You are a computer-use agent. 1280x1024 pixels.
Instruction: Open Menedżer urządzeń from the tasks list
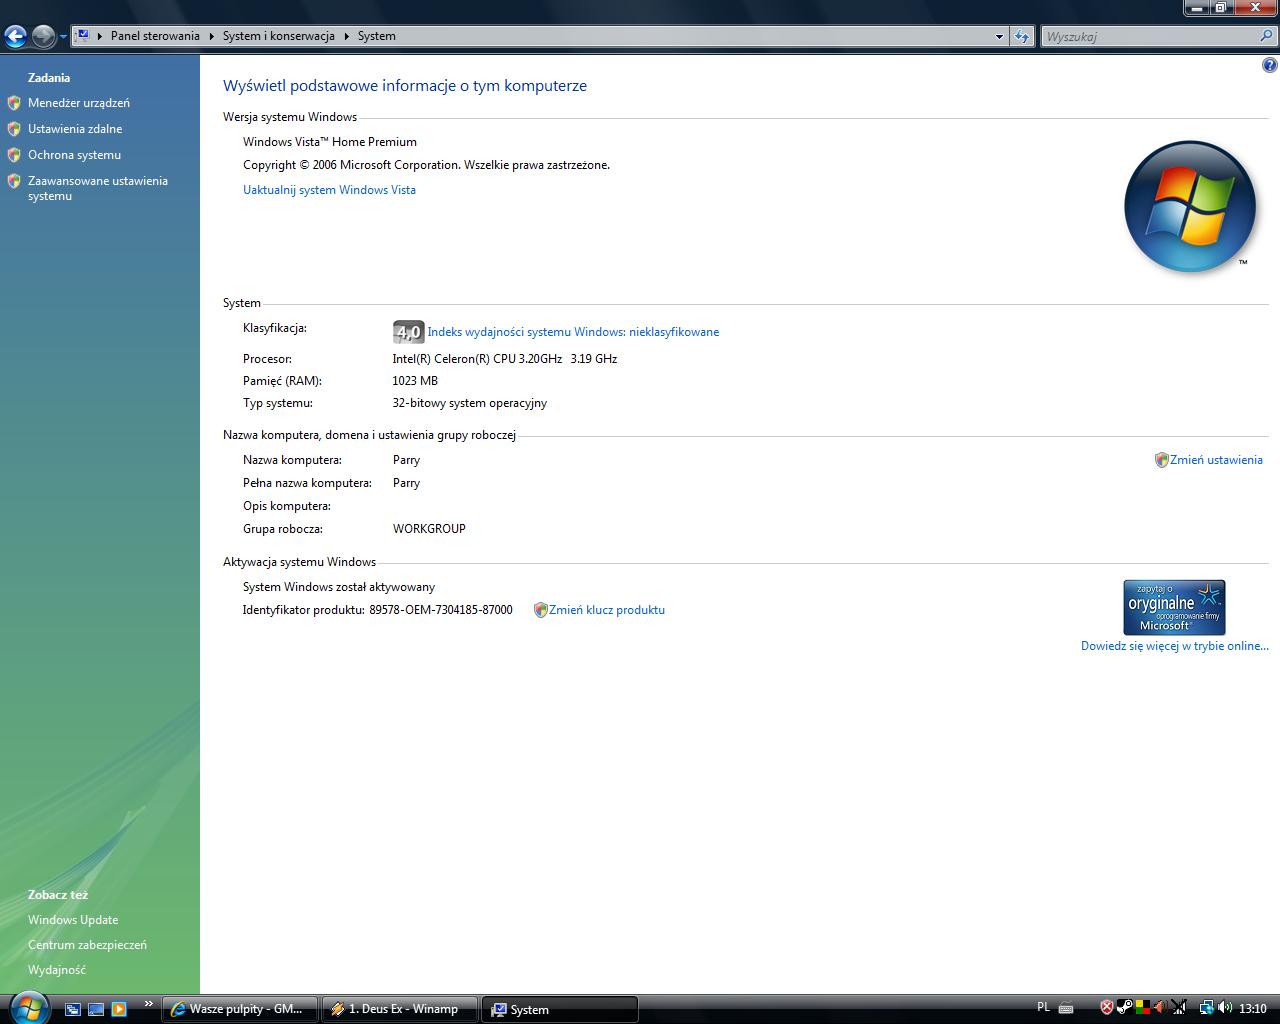tap(79, 103)
